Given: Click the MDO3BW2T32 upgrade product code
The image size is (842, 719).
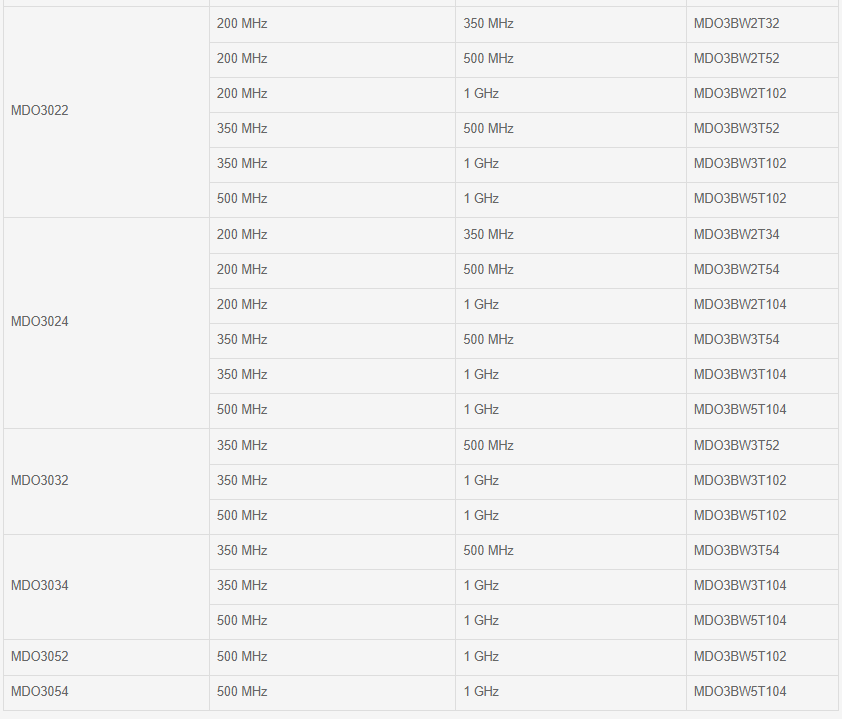Looking at the screenshot, I should coord(736,24).
